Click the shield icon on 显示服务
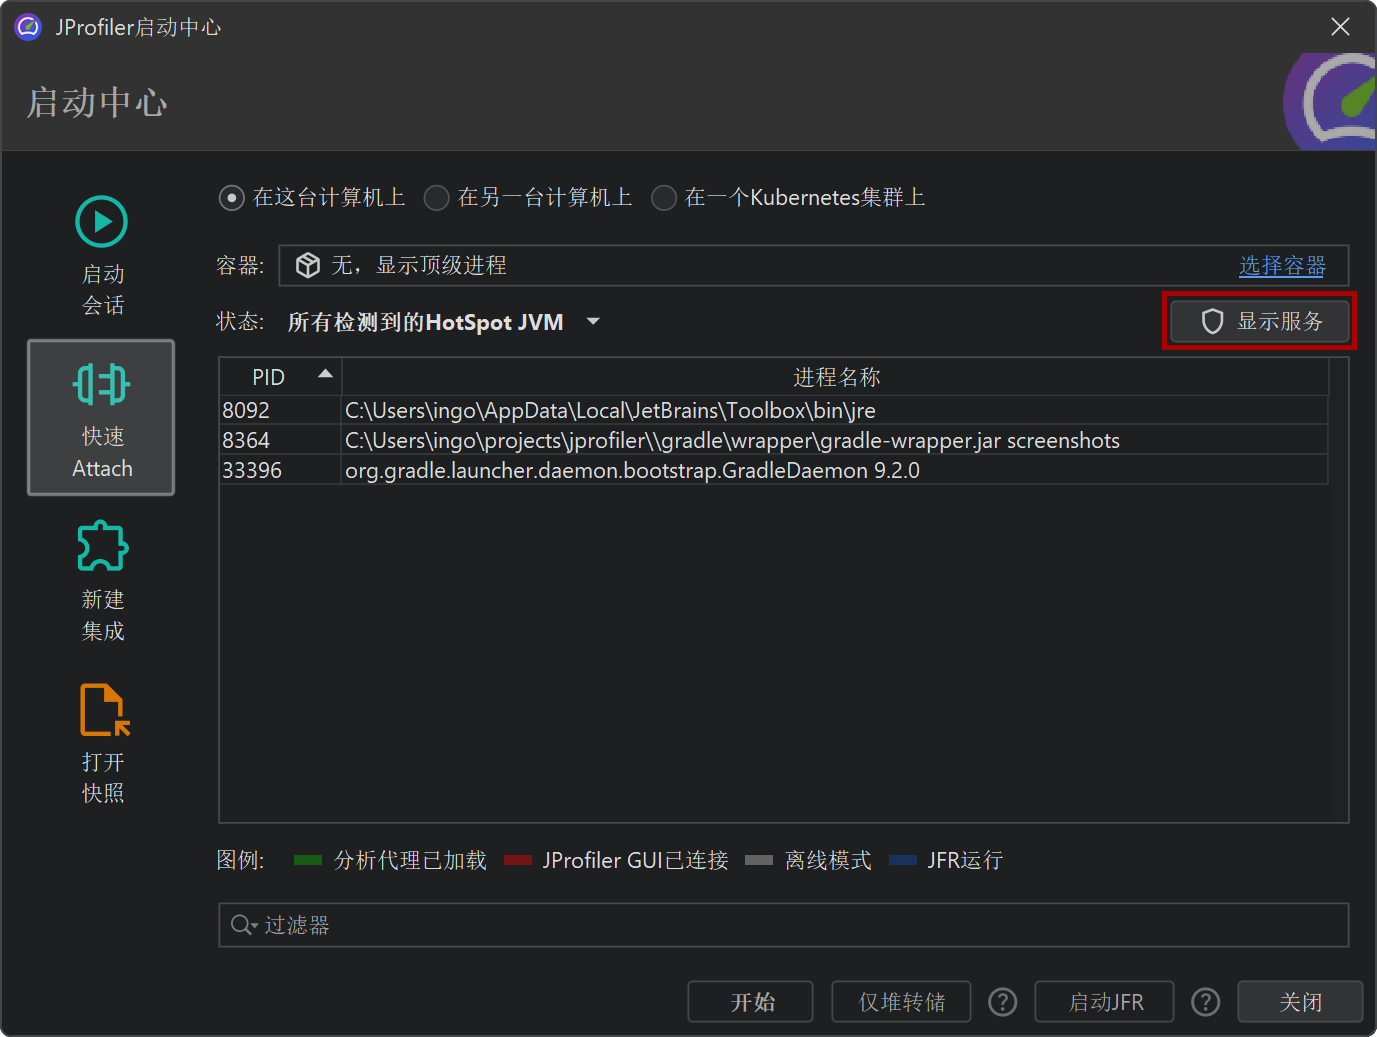 pos(1212,321)
